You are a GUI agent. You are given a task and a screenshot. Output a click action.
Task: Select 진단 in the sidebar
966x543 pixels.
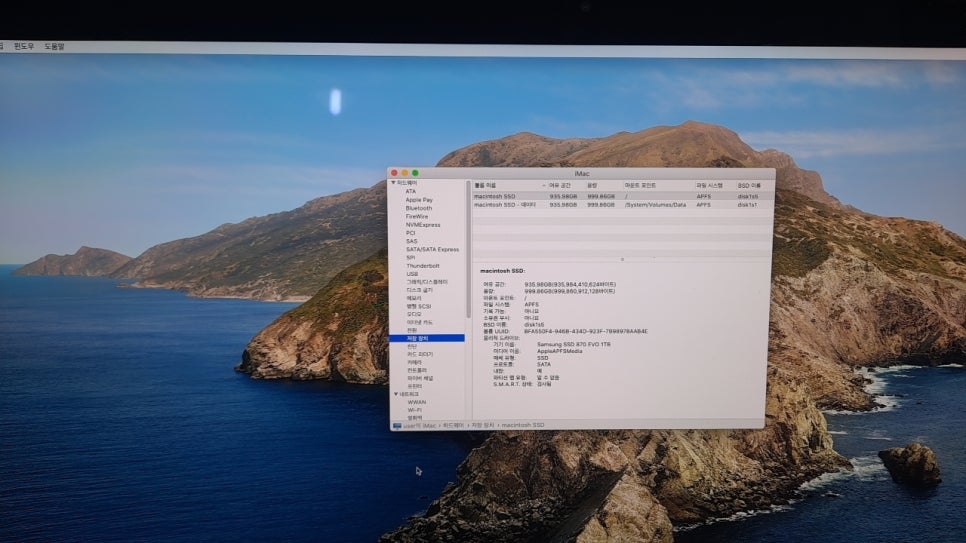412,346
